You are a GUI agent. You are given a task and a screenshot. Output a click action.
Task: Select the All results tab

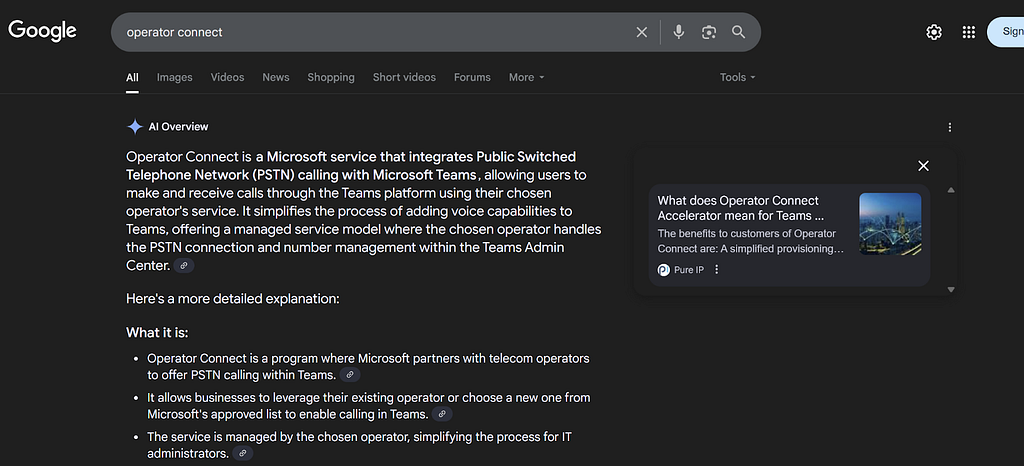point(132,77)
